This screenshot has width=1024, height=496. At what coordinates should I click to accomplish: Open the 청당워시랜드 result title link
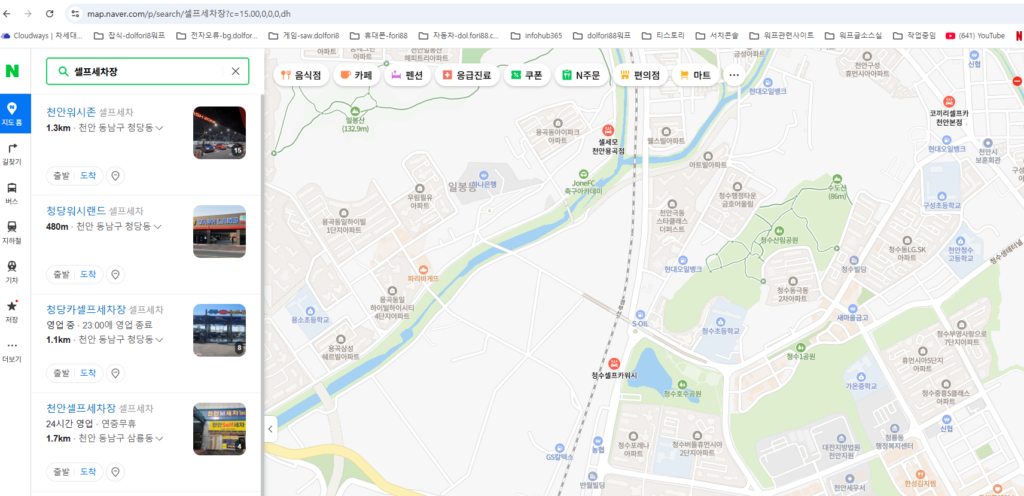coord(75,210)
